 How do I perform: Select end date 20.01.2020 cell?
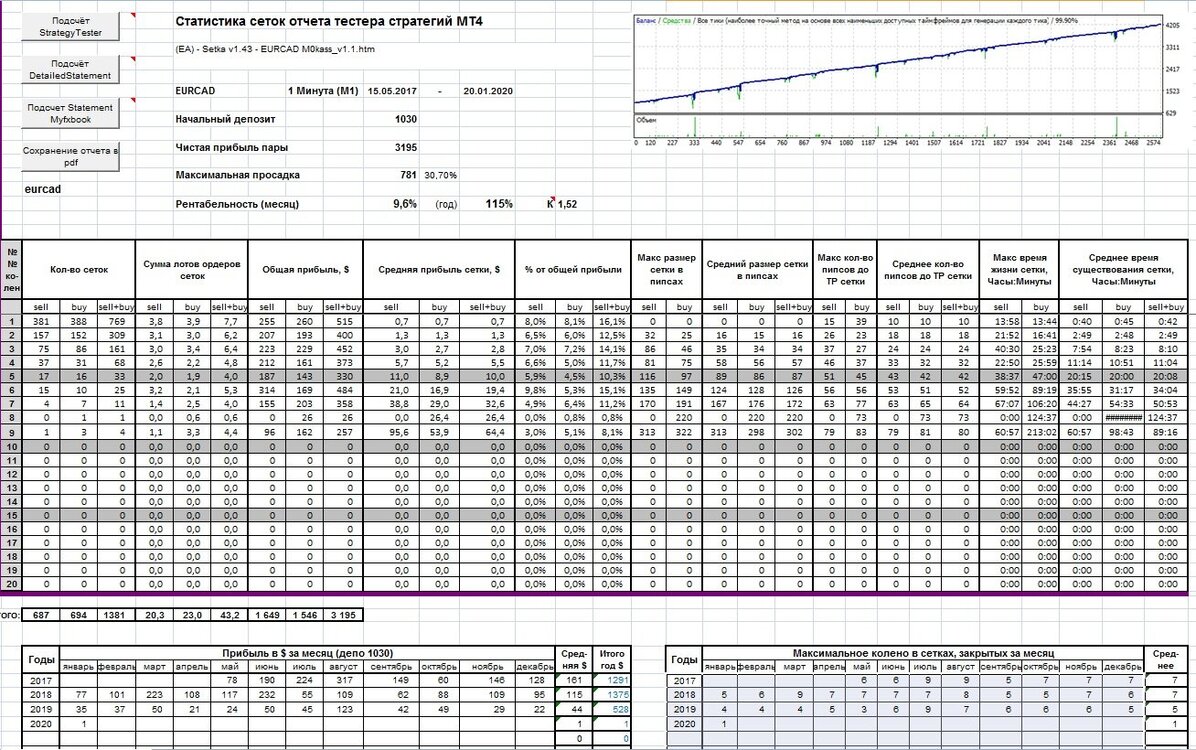click(x=487, y=91)
